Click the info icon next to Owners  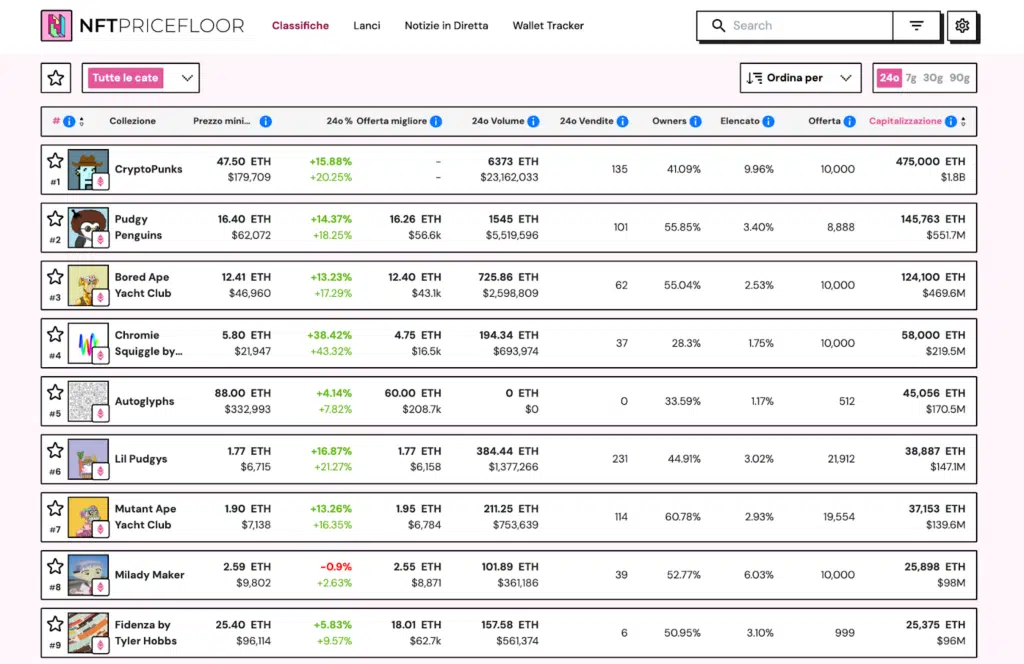(695, 122)
